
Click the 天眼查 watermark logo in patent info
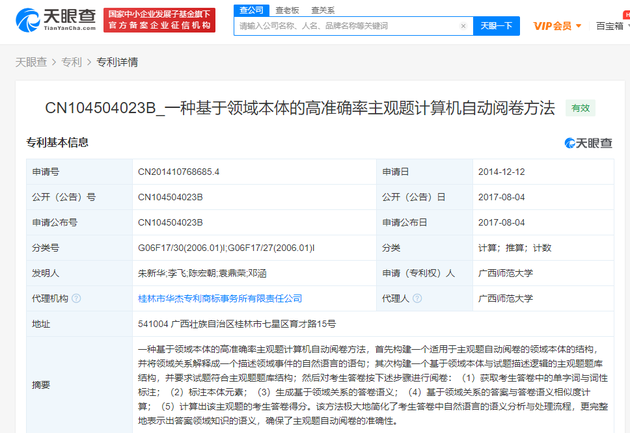[588, 143]
